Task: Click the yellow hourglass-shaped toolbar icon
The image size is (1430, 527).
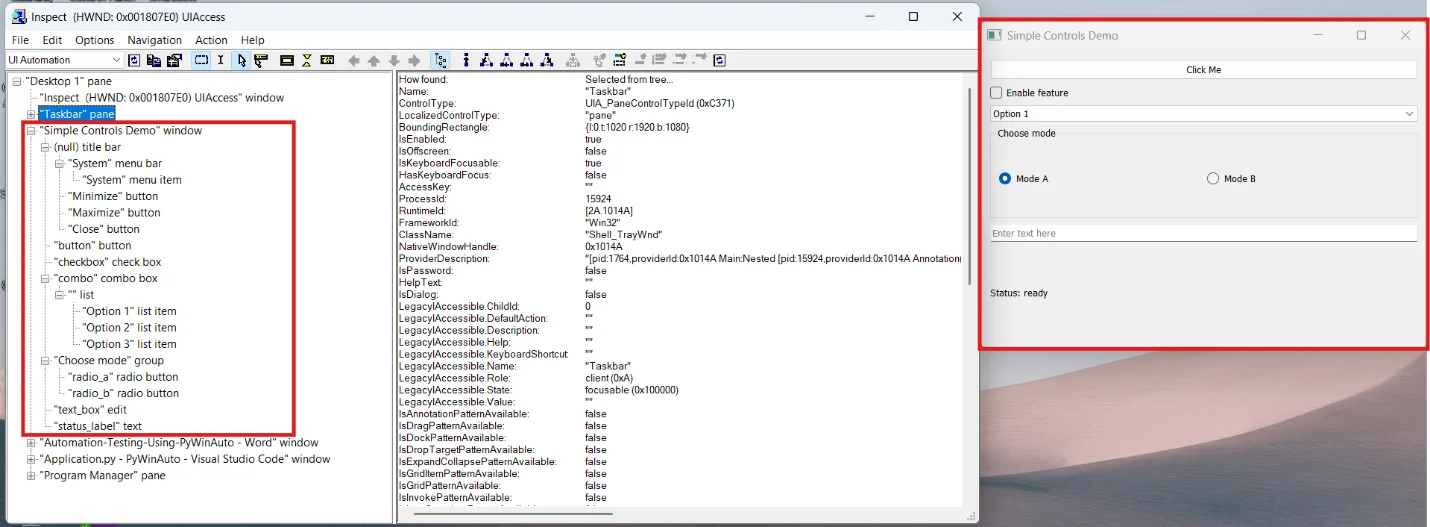Action: (x=307, y=60)
